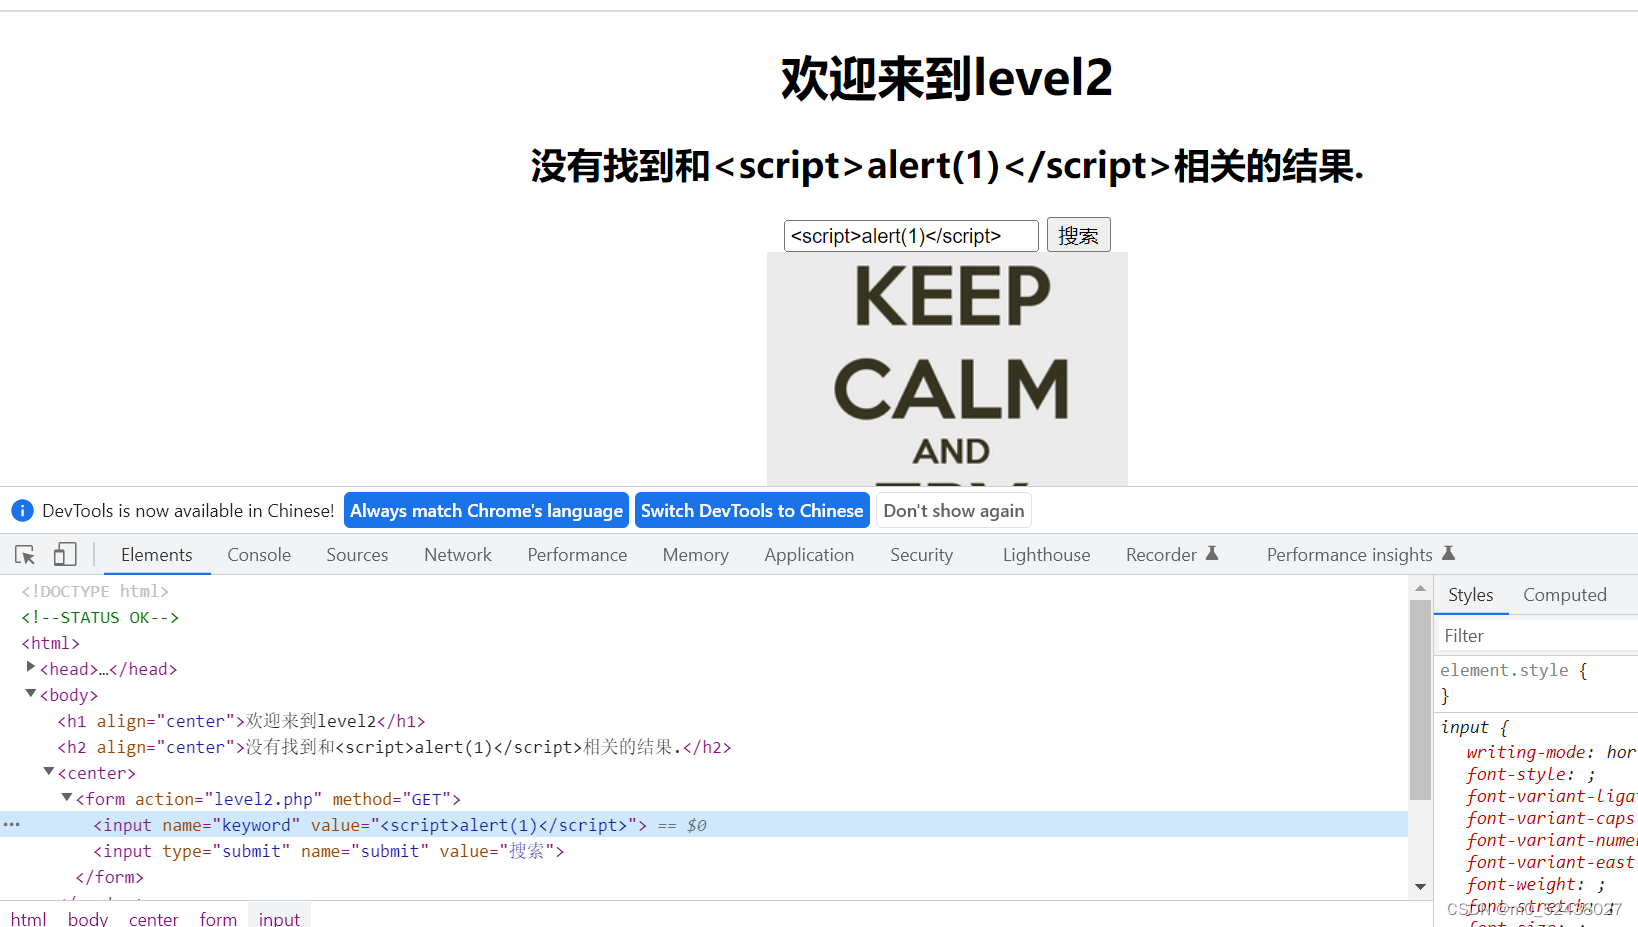
Task: Activate the inspect element picker icon
Action: coord(25,554)
